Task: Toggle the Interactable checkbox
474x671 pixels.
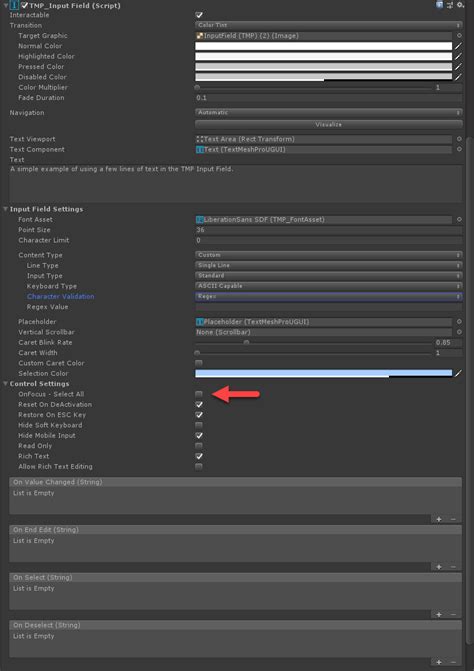Action: click(199, 15)
